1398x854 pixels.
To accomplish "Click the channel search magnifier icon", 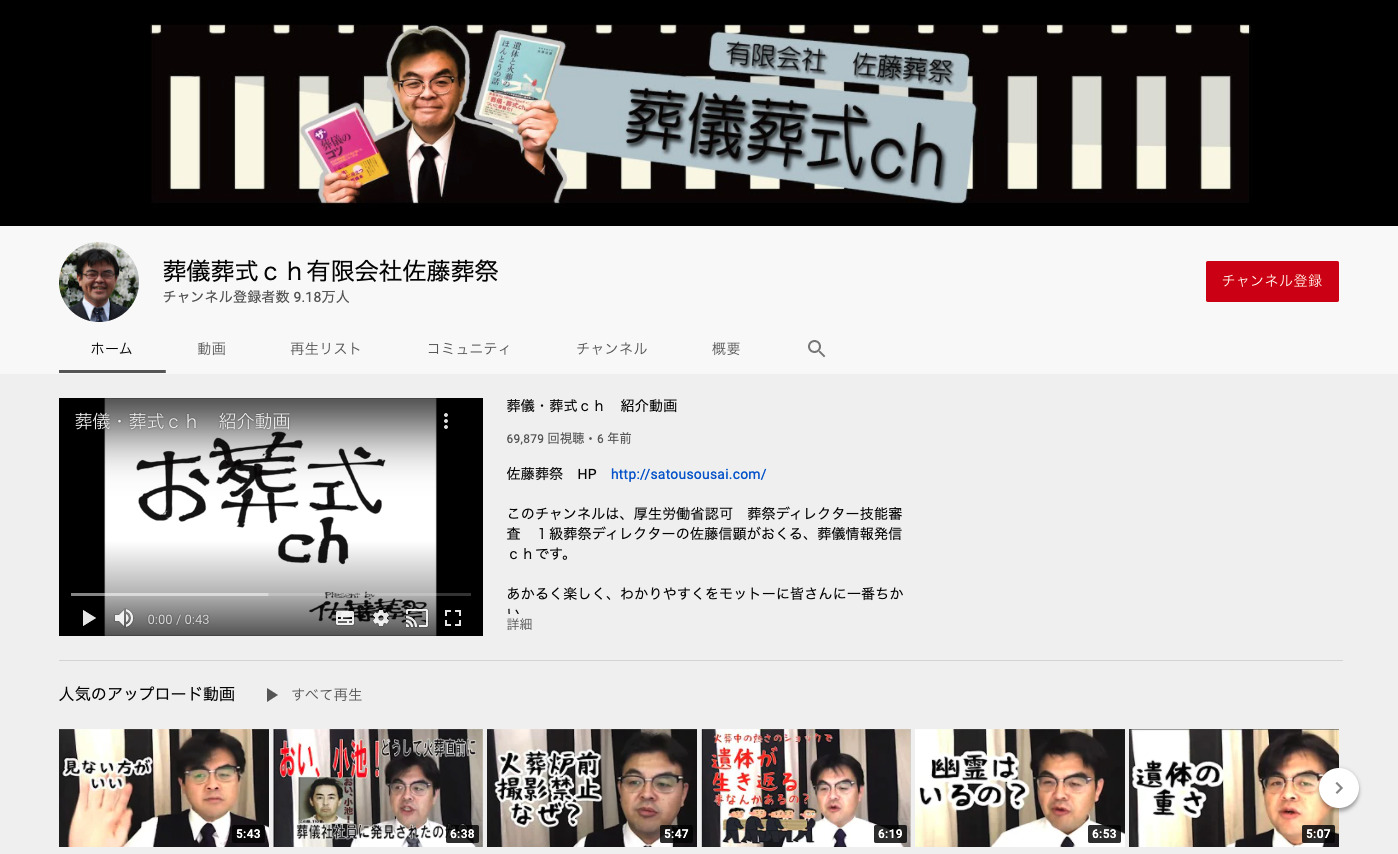I will pyautogui.click(x=816, y=349).
